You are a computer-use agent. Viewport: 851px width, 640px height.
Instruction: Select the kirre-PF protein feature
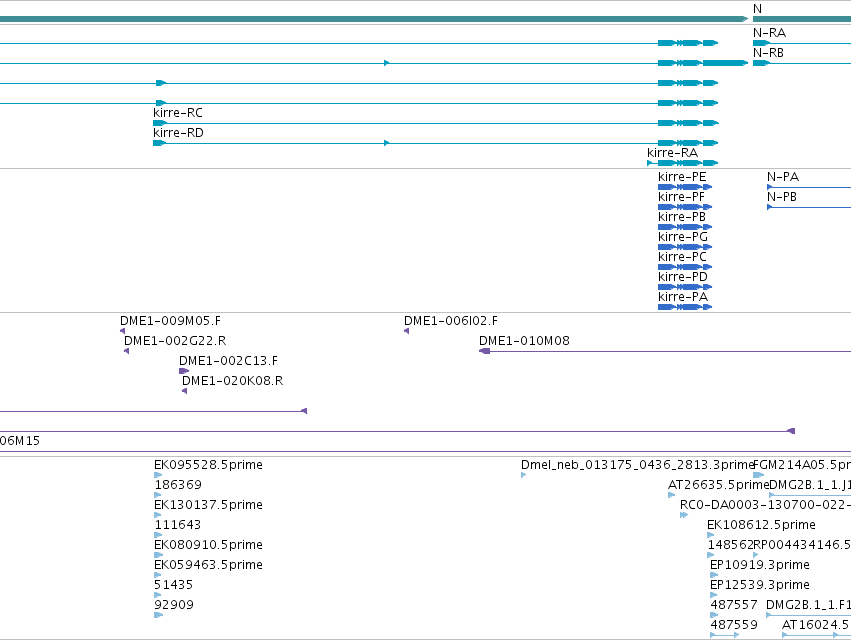coord(684,207)
